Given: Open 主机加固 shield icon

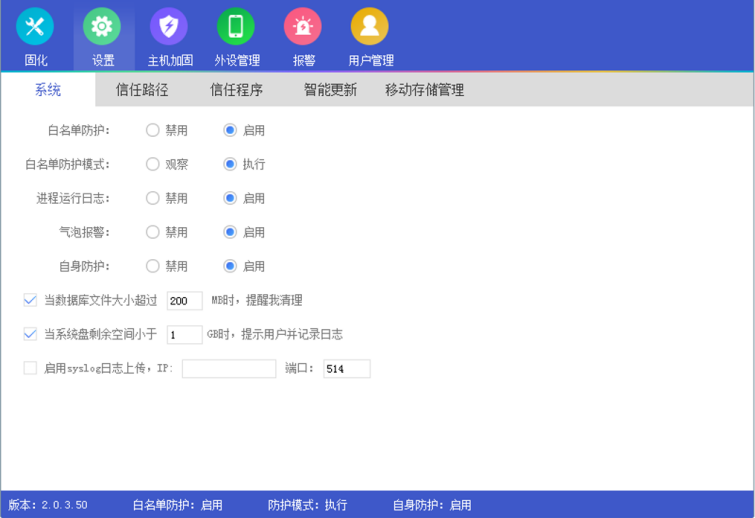Looking at the screenshot, I should [169, 27].
